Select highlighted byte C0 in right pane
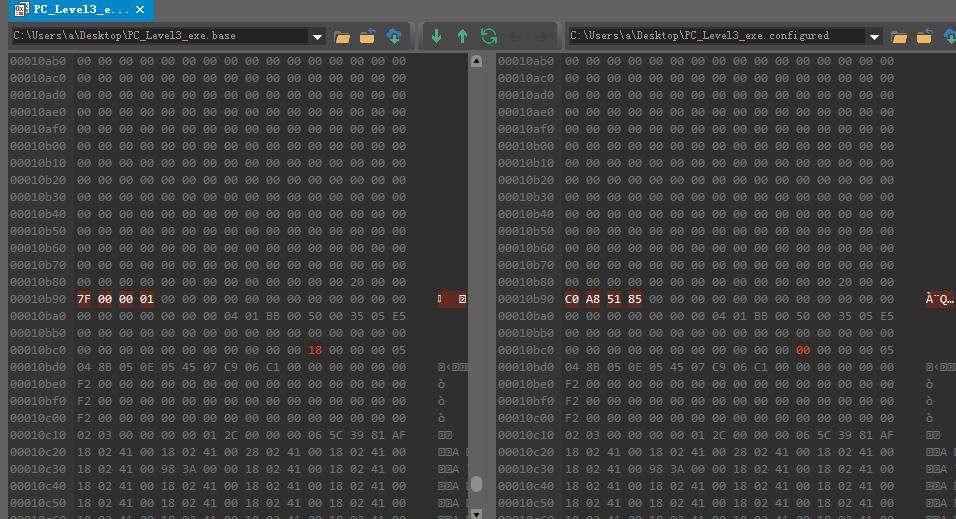The height and width of the screenshot is (519, 956). (571, 299)
